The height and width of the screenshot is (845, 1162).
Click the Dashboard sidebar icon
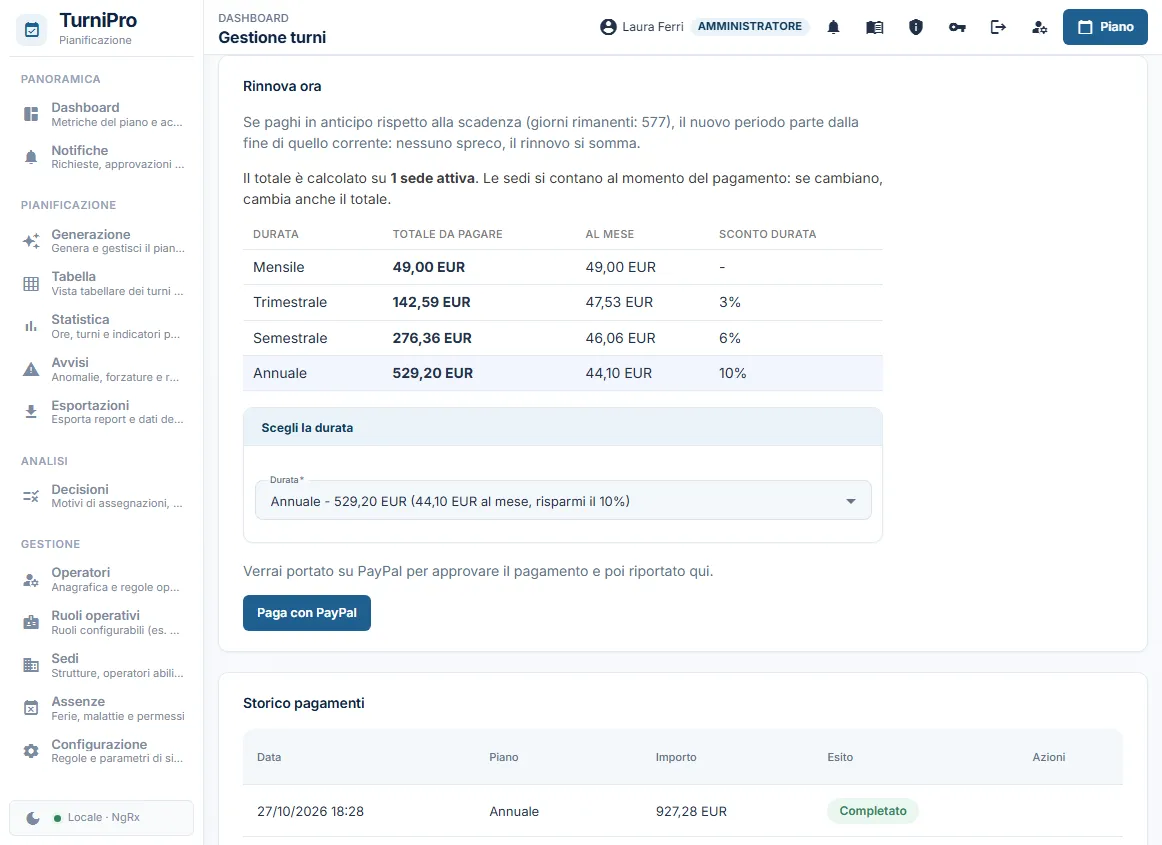31,114
